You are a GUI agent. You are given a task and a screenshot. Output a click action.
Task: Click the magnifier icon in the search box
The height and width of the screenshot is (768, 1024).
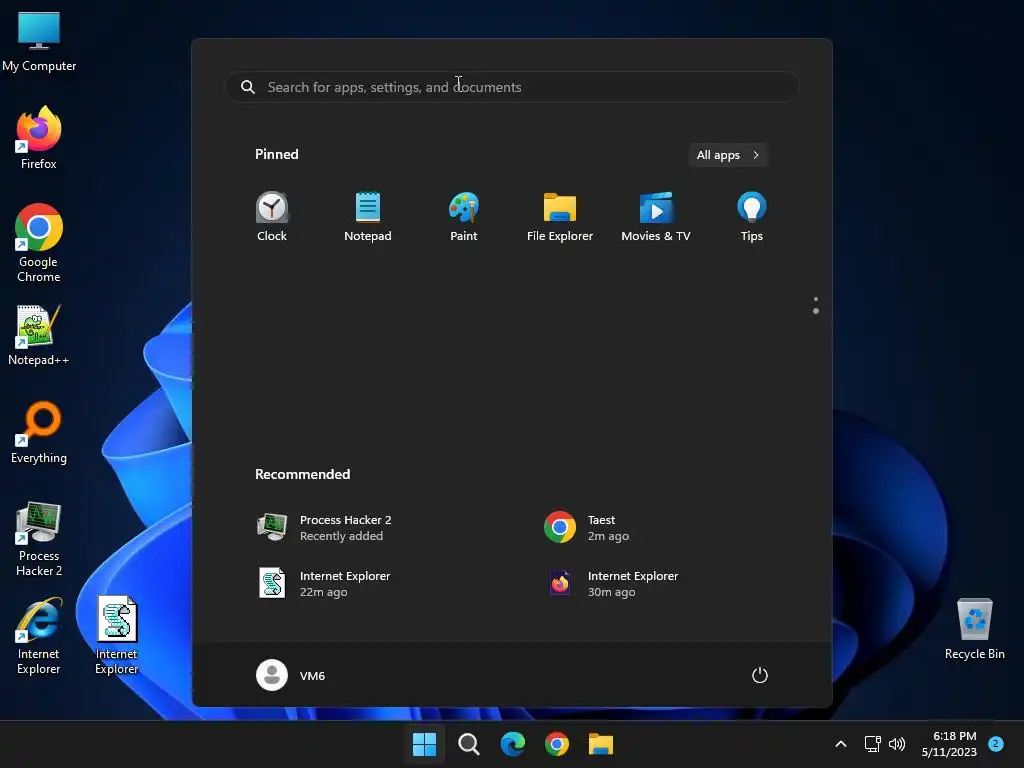click(248, 87)
